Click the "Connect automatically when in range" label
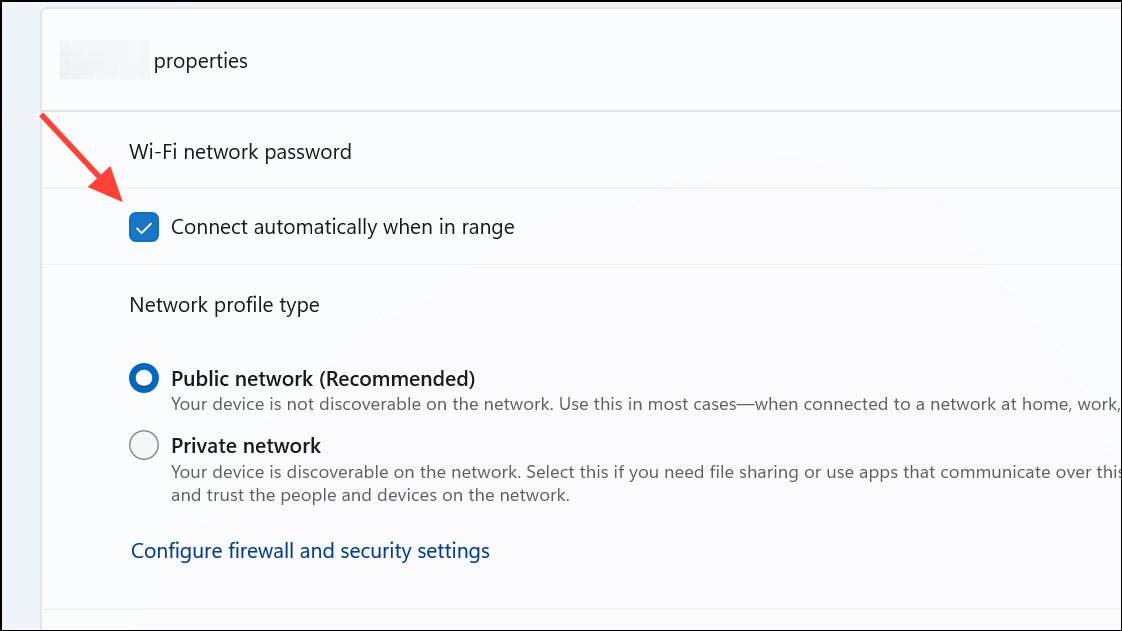This screenshot has height=631, width=1122. pos(342,227)
